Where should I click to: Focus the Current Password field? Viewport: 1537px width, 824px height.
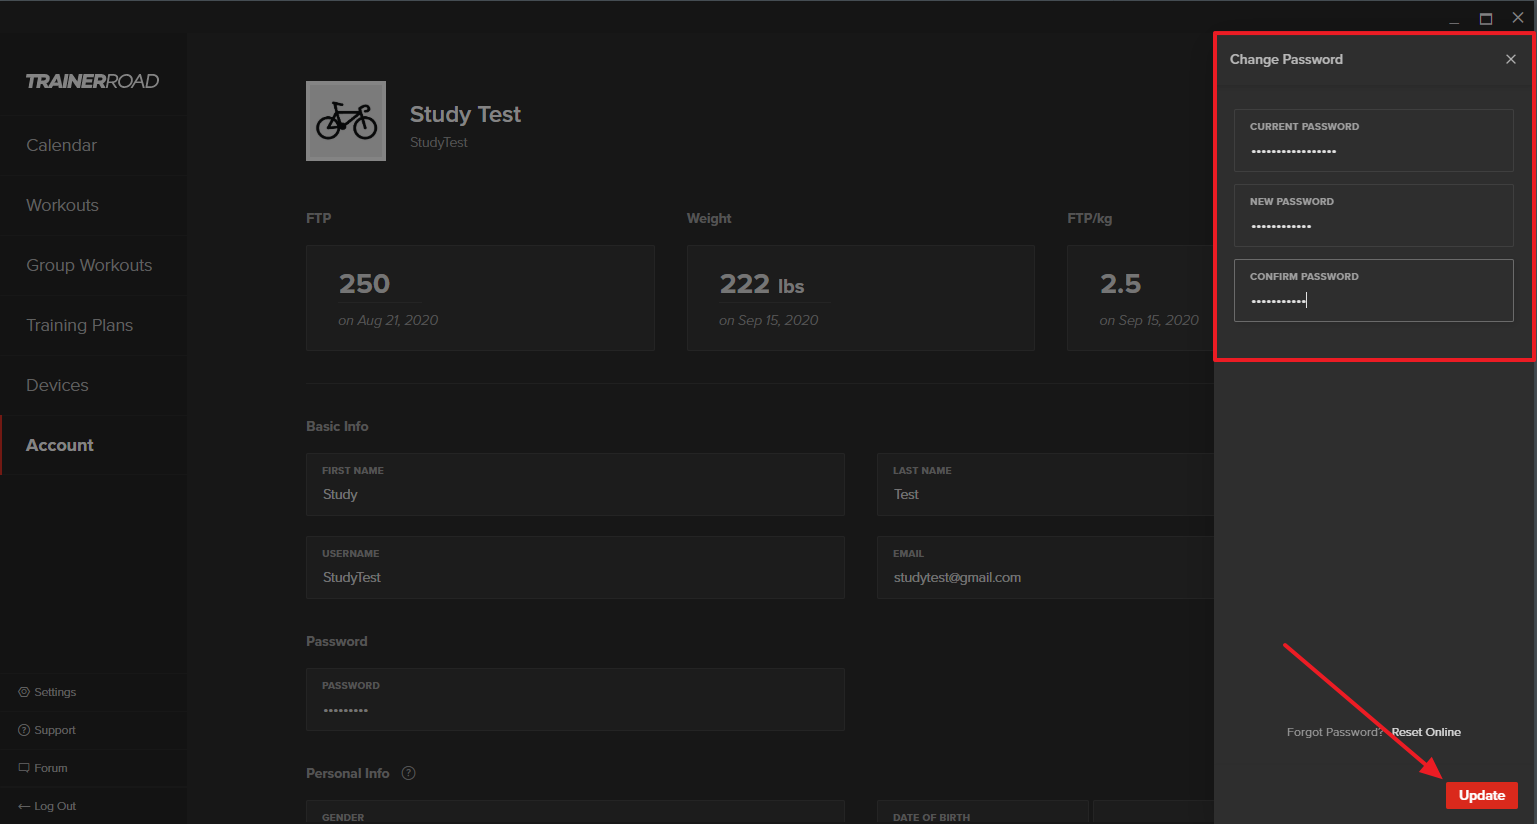(1374, 140)
